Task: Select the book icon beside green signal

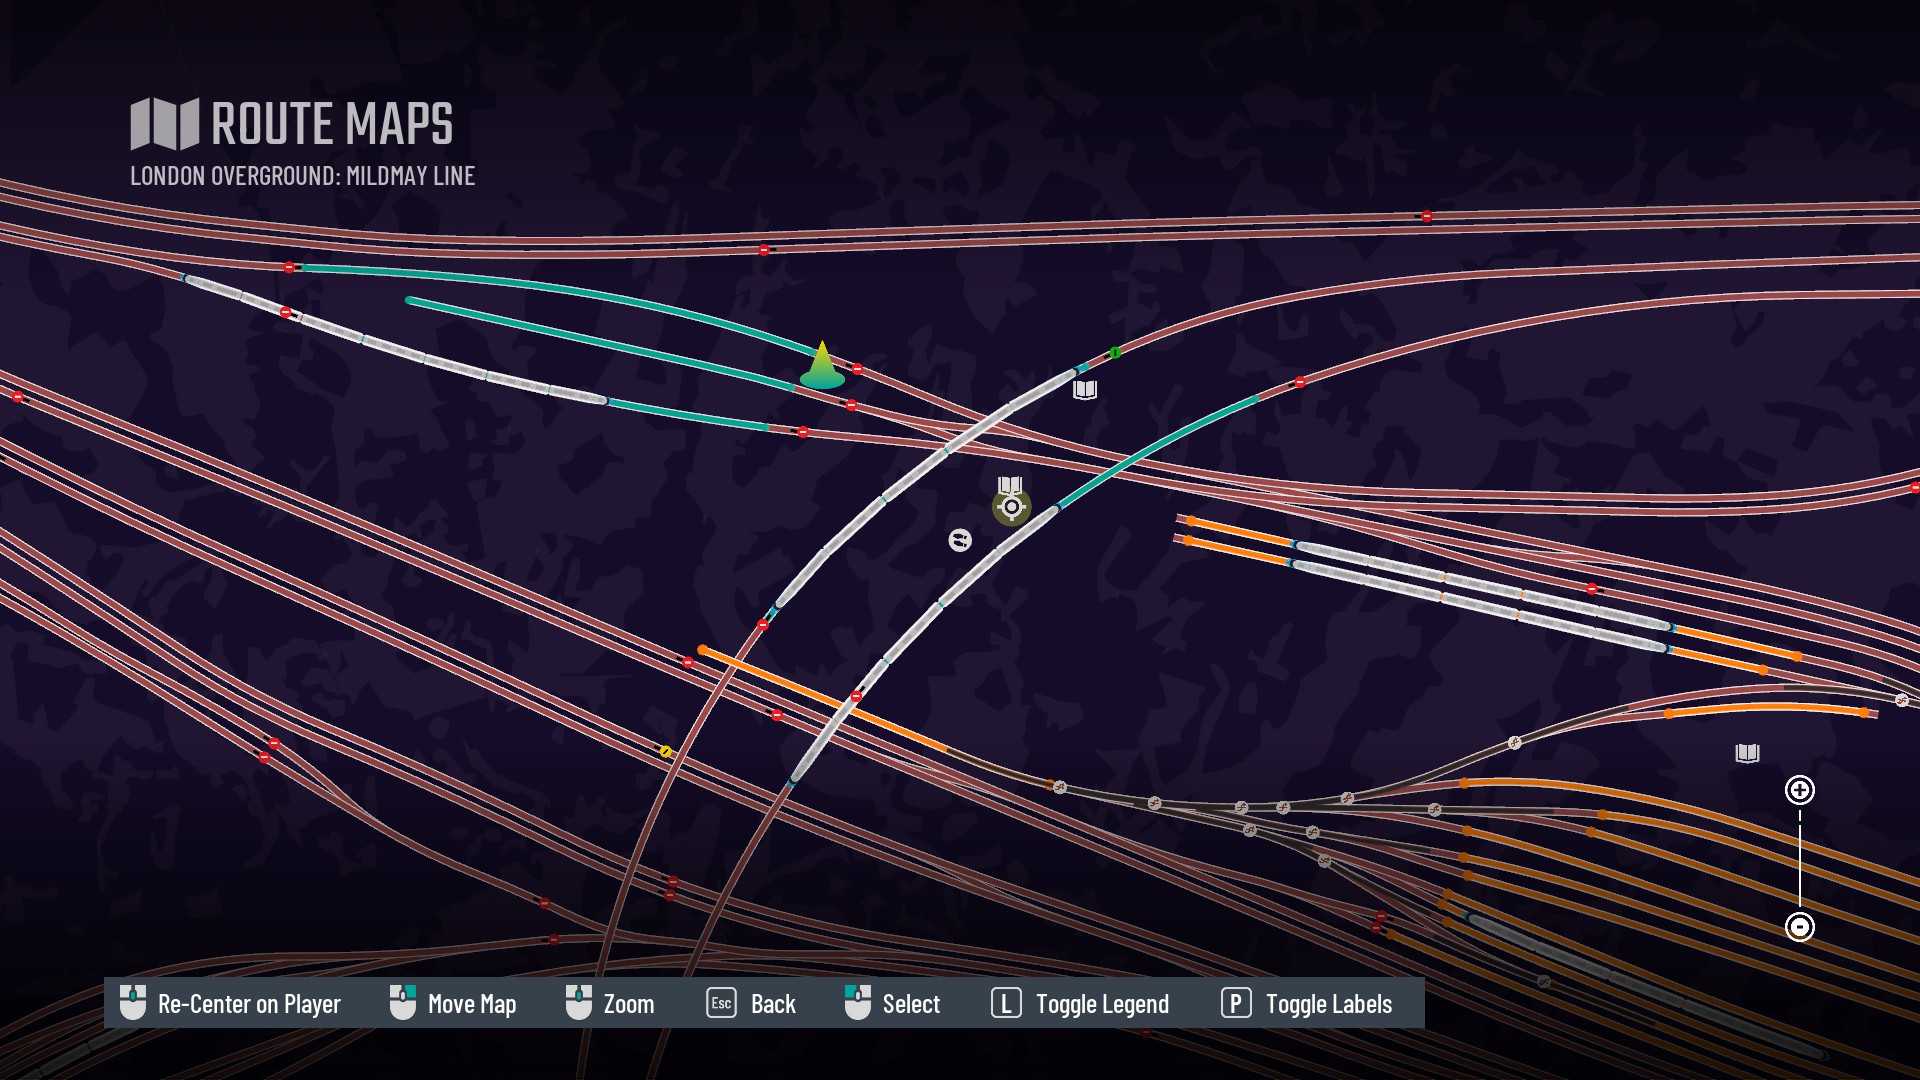Action: click(1085, 390)
